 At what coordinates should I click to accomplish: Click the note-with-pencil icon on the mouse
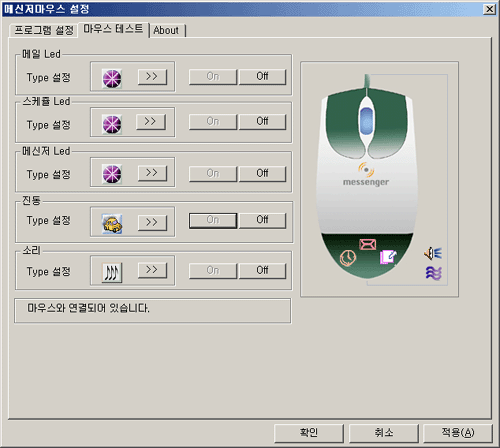pos(388,257)
